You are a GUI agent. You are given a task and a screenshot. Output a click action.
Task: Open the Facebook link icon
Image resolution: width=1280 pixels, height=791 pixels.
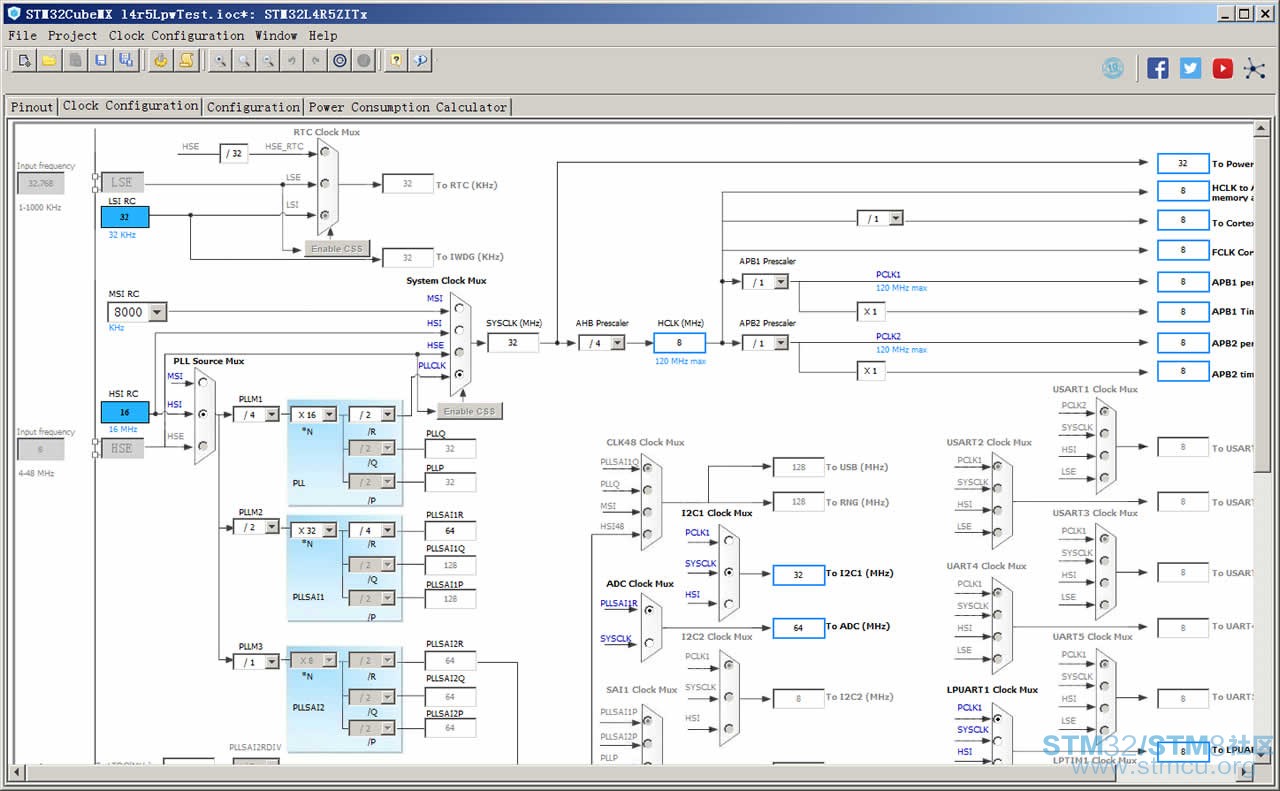[1157, 68]
